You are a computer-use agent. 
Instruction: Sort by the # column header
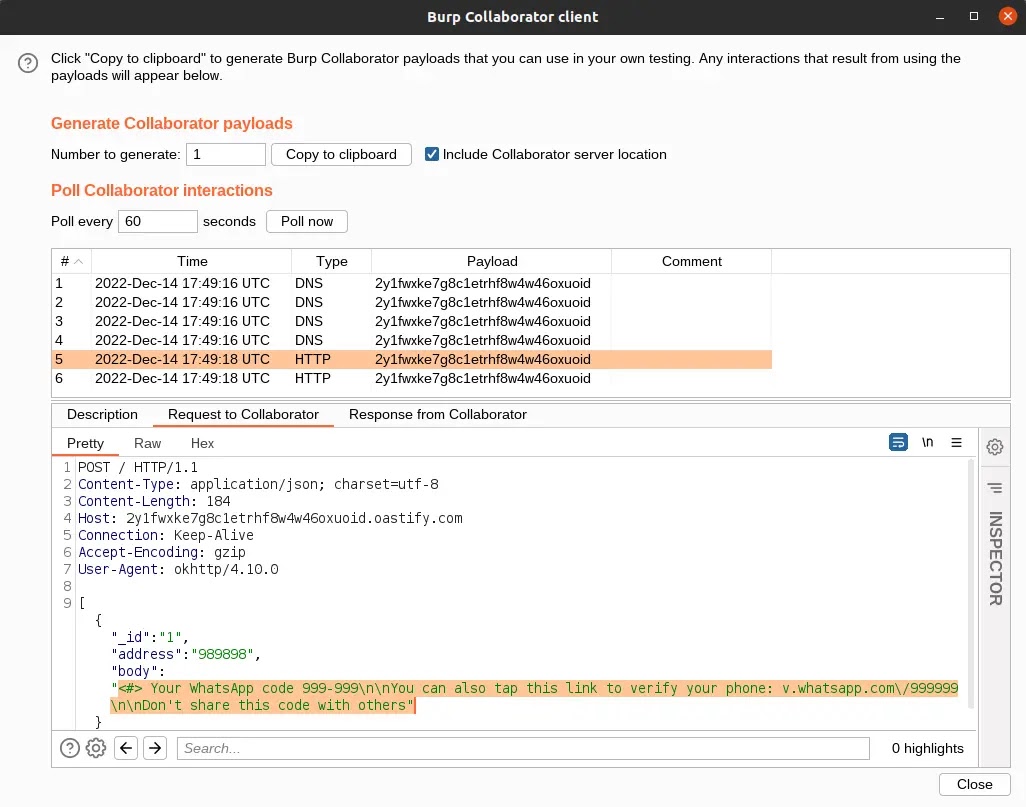71,261
